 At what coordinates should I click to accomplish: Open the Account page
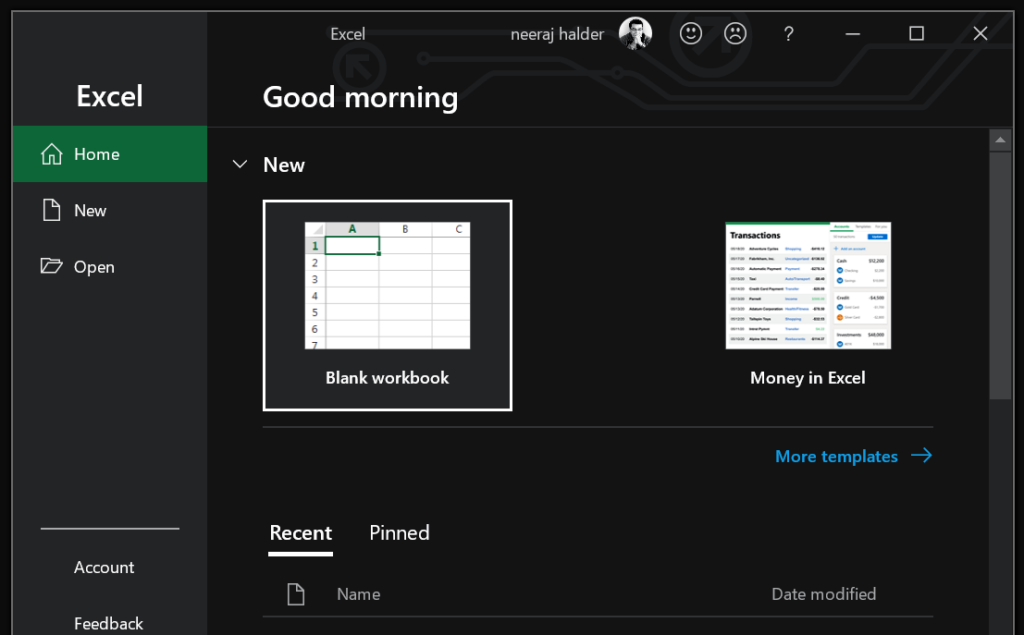click(x=104, y=567)
